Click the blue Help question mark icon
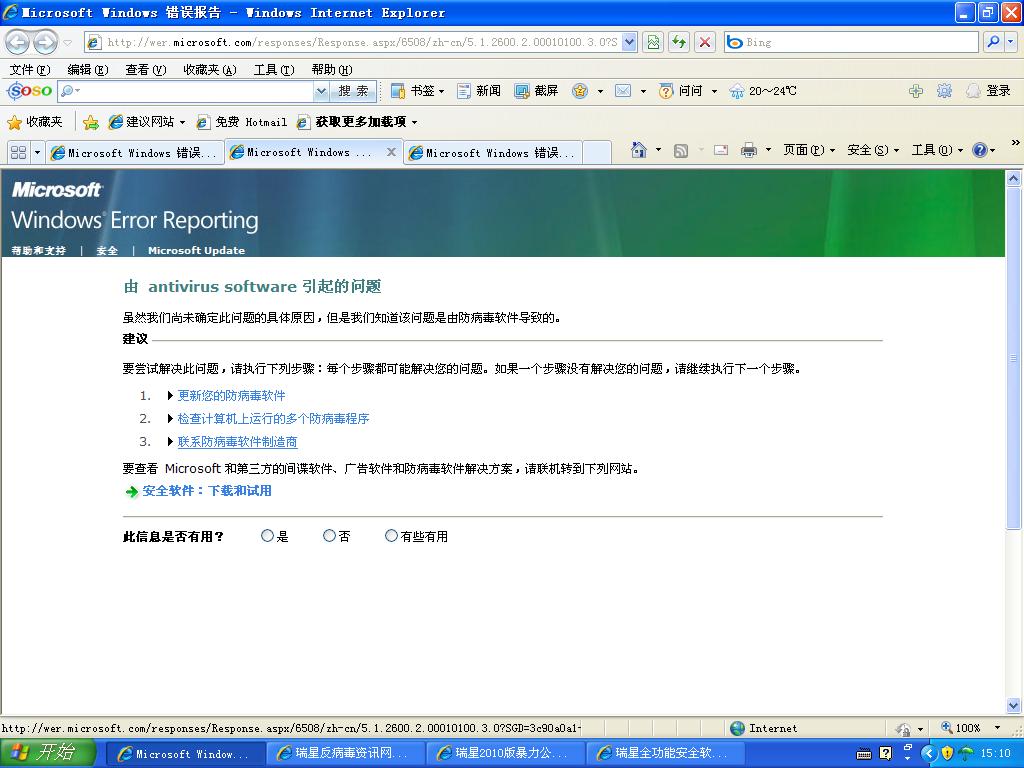 (x=980, y=150)
